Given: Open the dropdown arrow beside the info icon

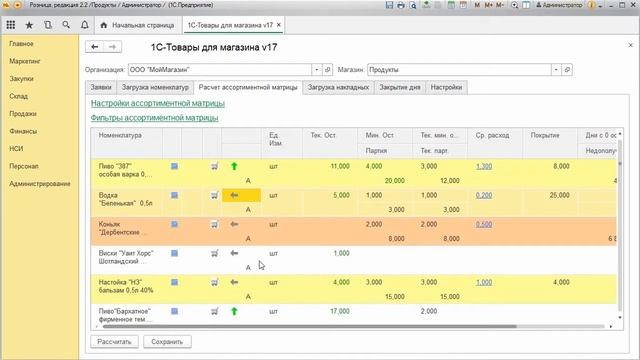Looking at the screenshot, I should pyautogui.click(x=600, y=6).
